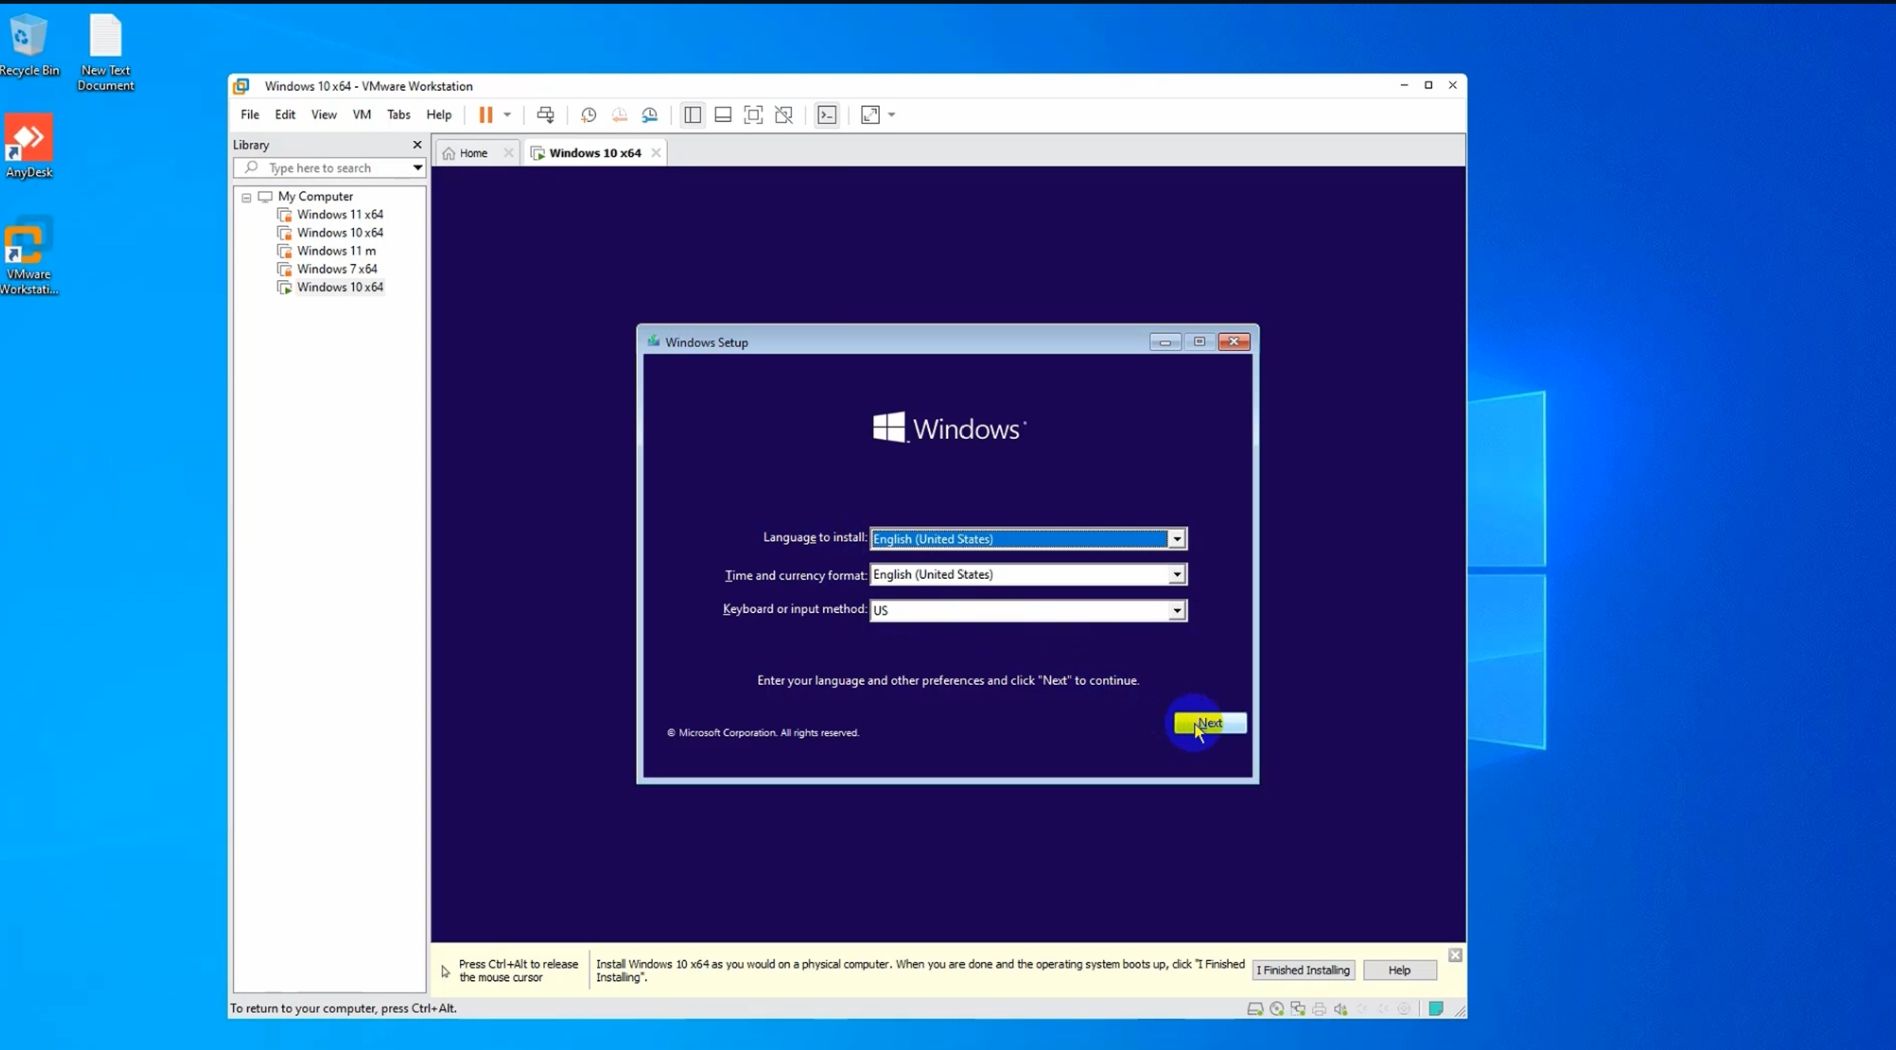Open the View menu

(x=323, y=114)
